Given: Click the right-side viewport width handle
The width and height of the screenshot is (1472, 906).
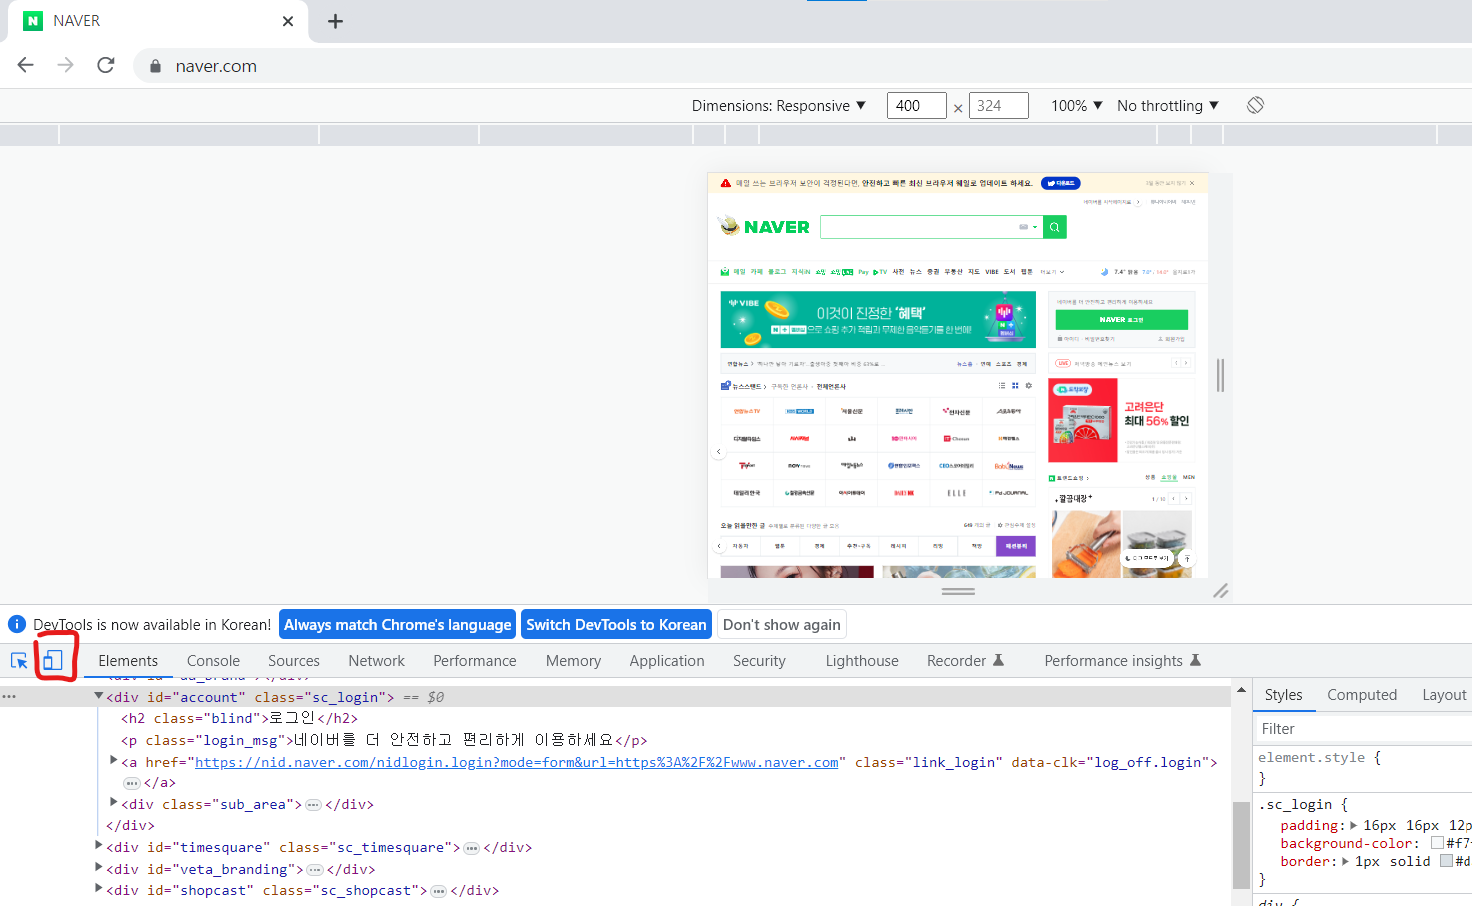Looking at the screenshot, I should (1220, 375).
